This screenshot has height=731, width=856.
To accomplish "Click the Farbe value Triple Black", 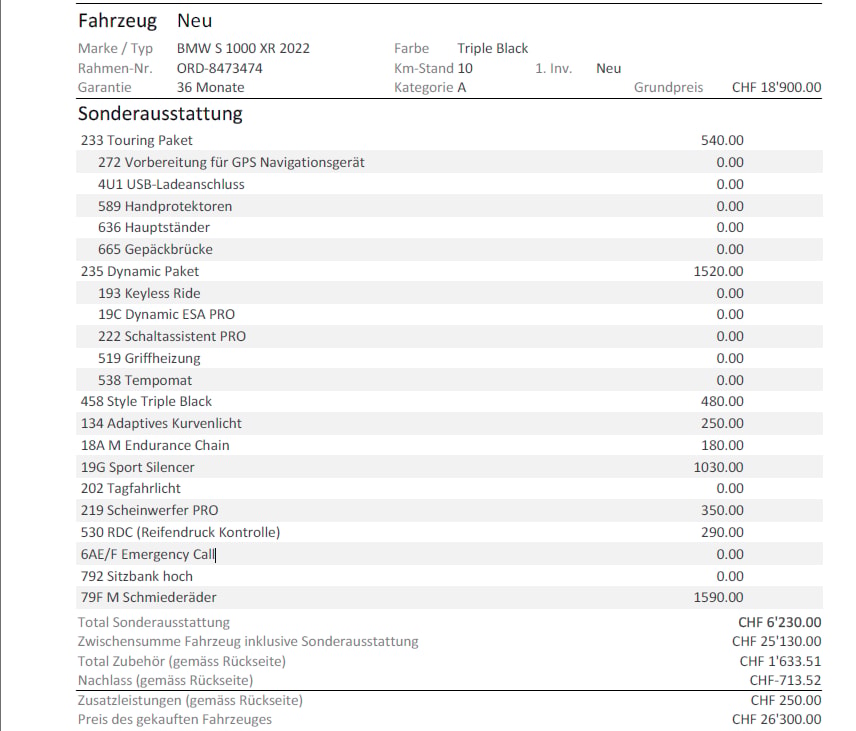I will point(492,48).
